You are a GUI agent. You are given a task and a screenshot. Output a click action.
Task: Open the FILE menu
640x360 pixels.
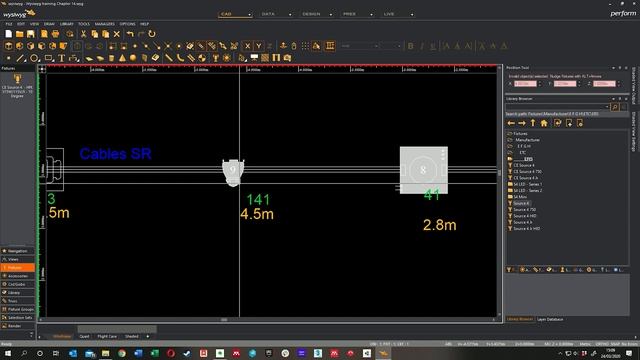pyautogui.click(x=9, y=24)
